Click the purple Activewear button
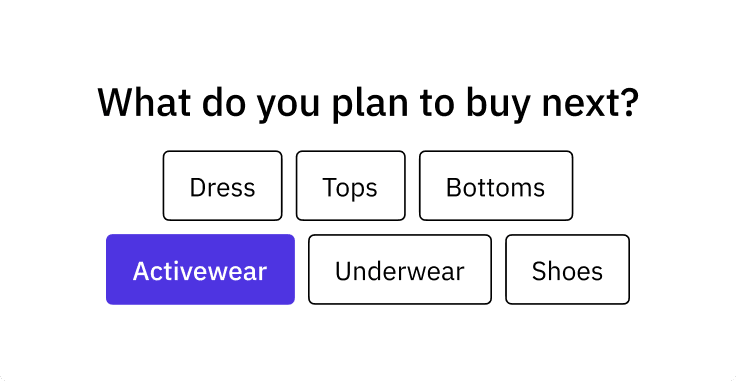Viewport: 736px width, 381px height. click(200, 269)
